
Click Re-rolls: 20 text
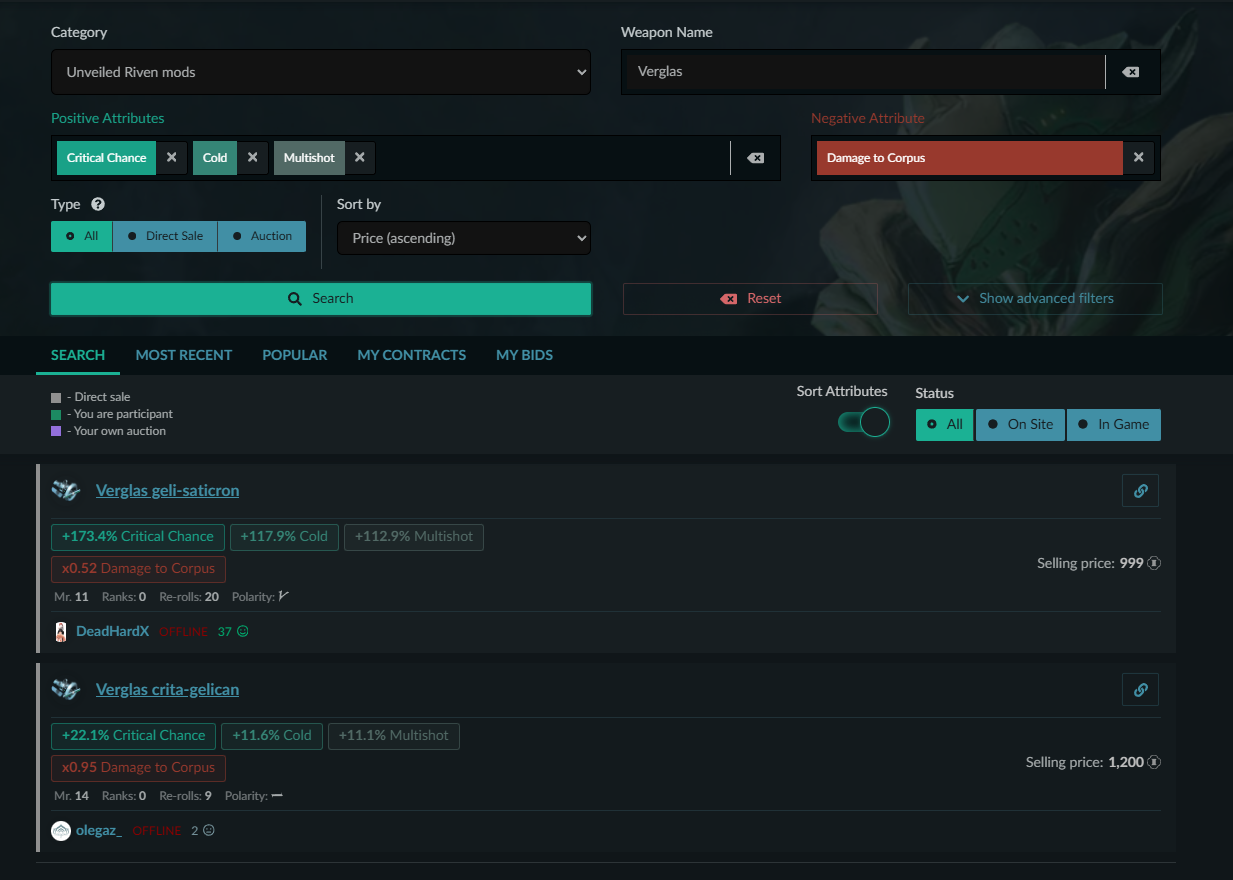coord(189,597)
